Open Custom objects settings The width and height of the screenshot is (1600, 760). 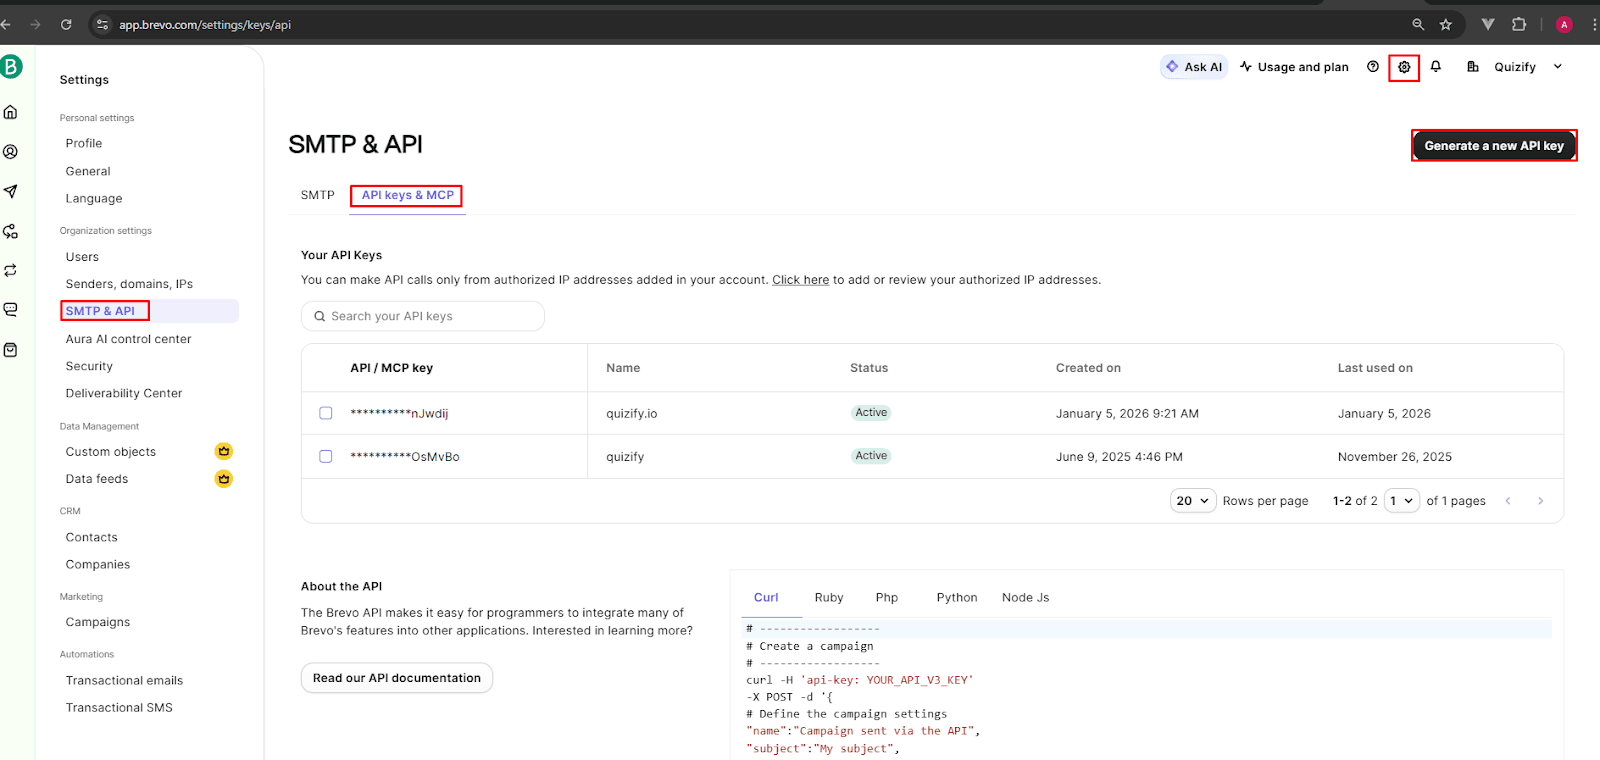point(111,452)
